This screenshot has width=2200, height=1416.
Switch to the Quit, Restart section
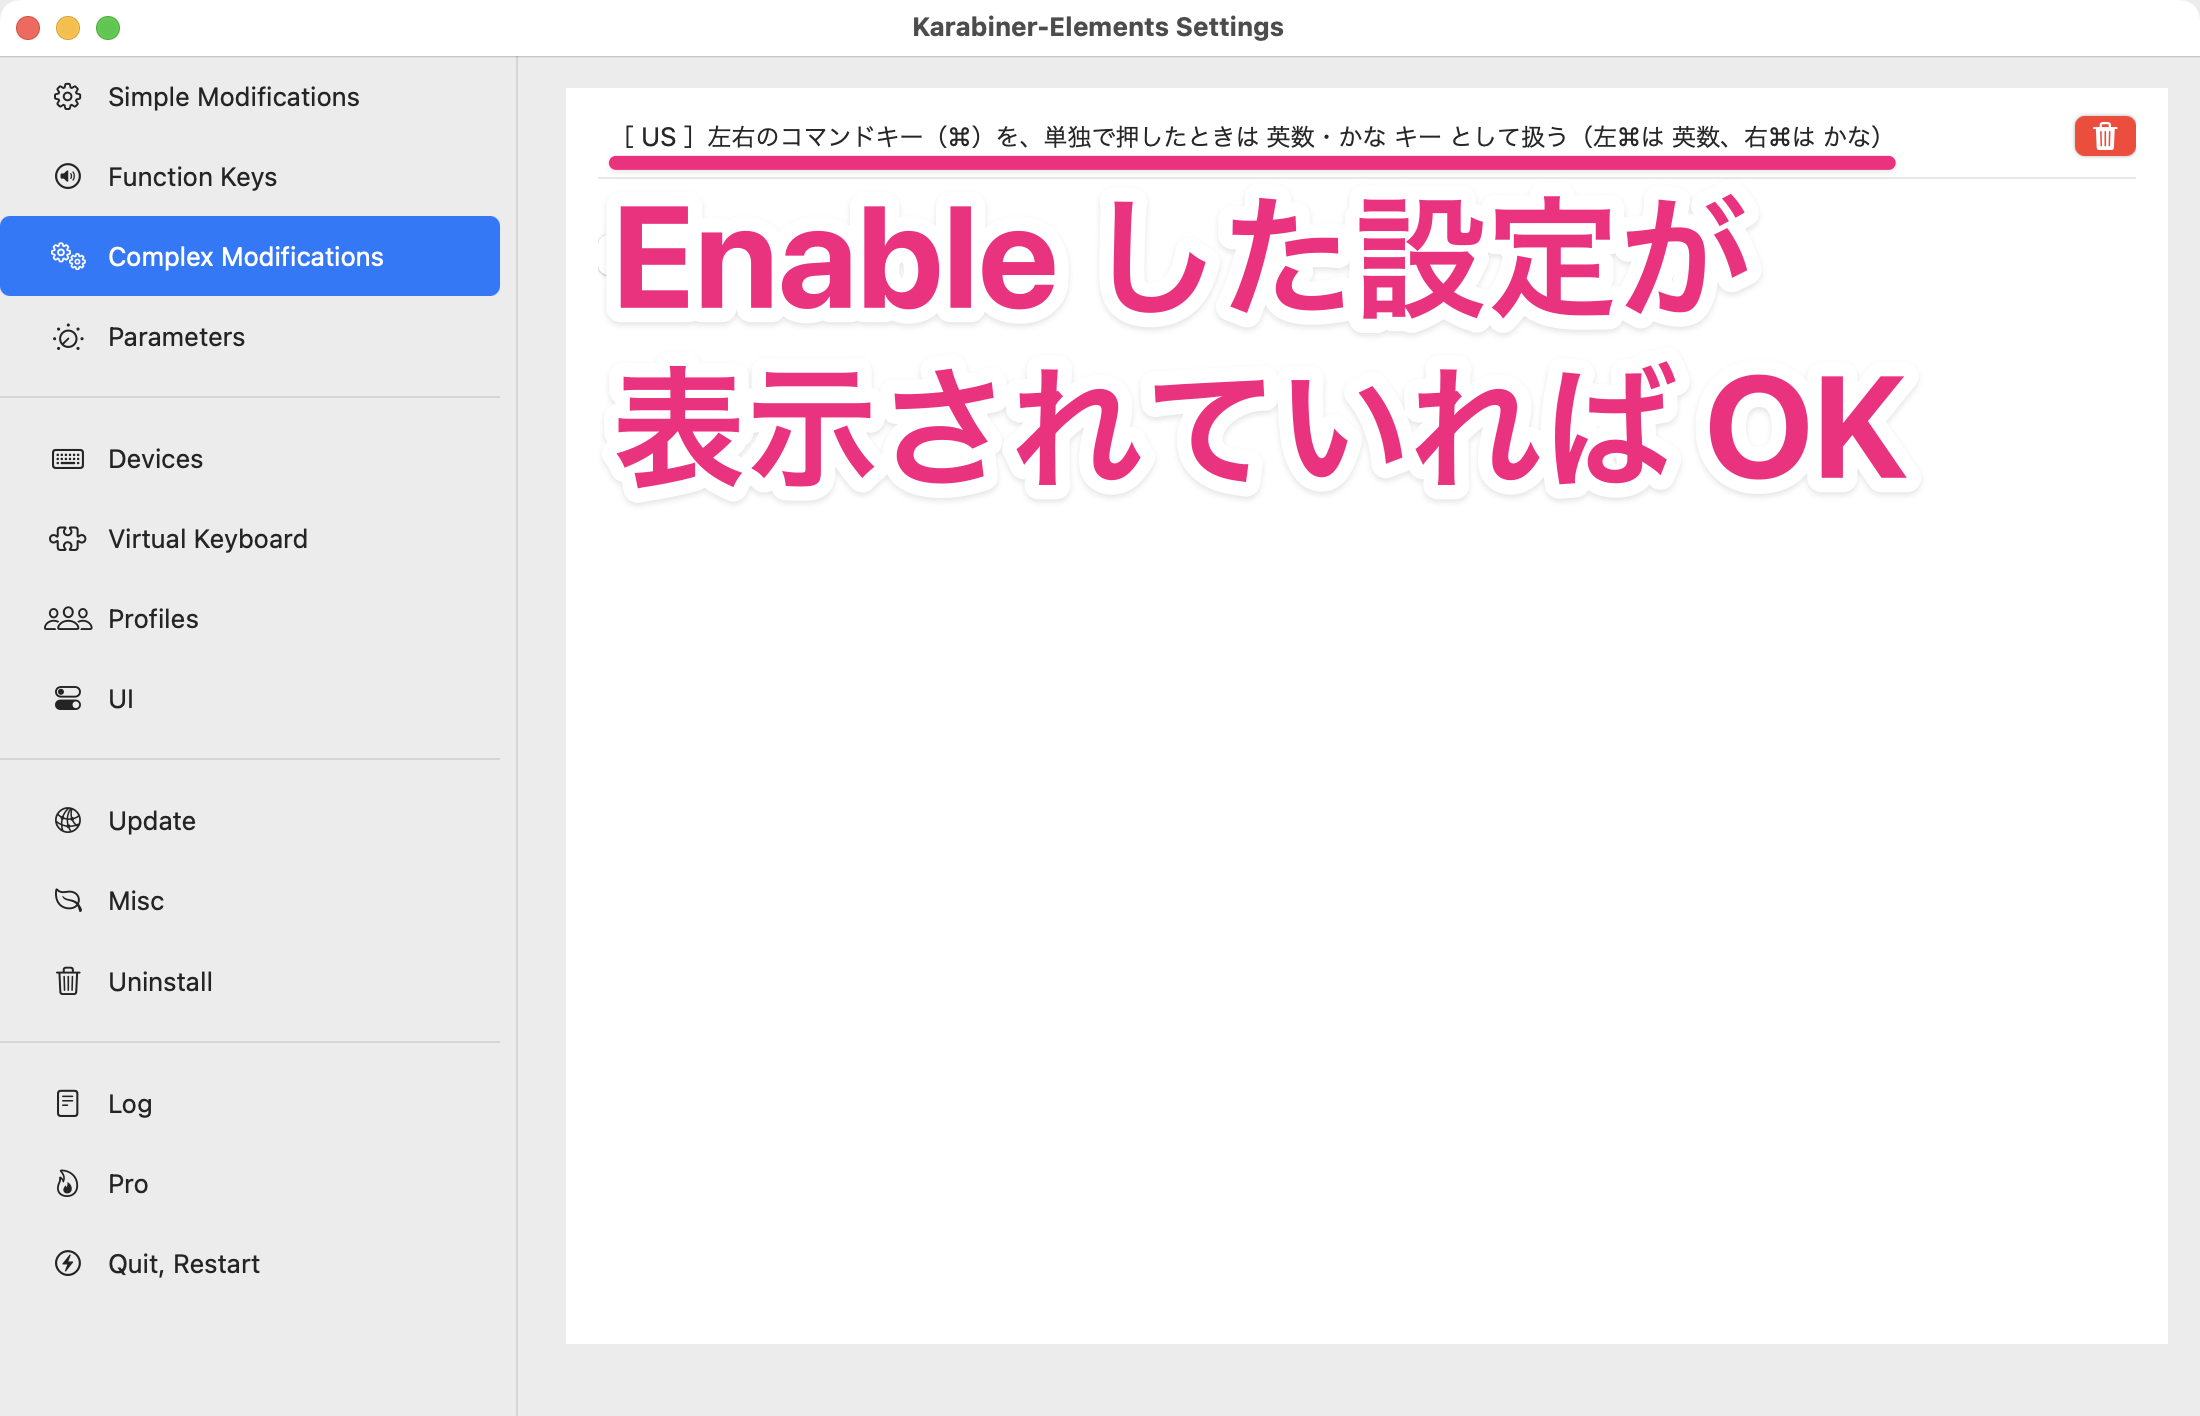coord(183,1263)
